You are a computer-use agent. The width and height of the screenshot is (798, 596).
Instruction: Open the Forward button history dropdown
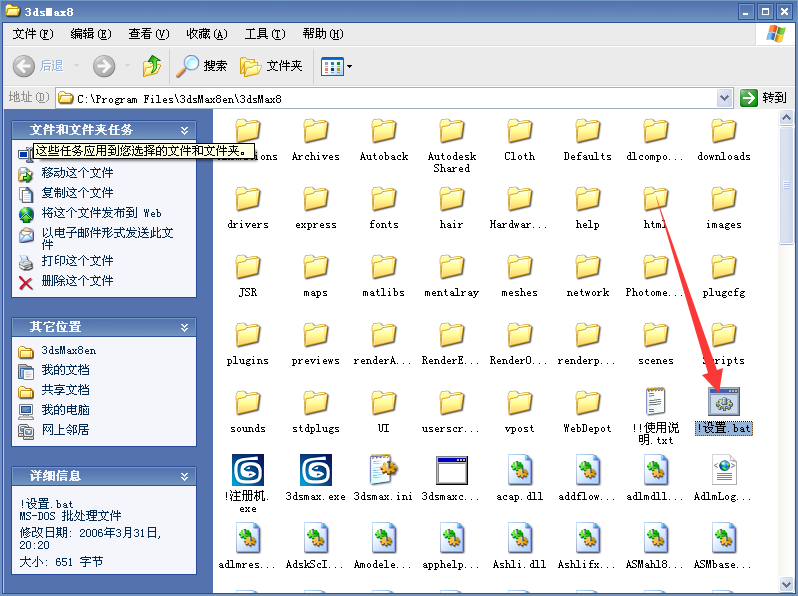pyautogui.click(x=127, y=66)
